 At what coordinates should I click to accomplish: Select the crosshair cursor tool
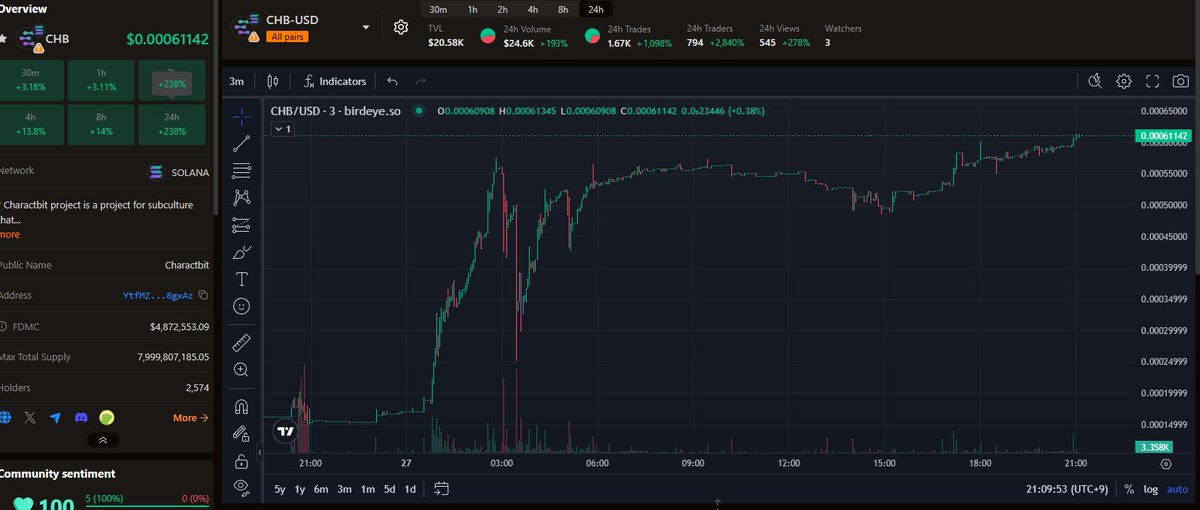coord(241,117)
